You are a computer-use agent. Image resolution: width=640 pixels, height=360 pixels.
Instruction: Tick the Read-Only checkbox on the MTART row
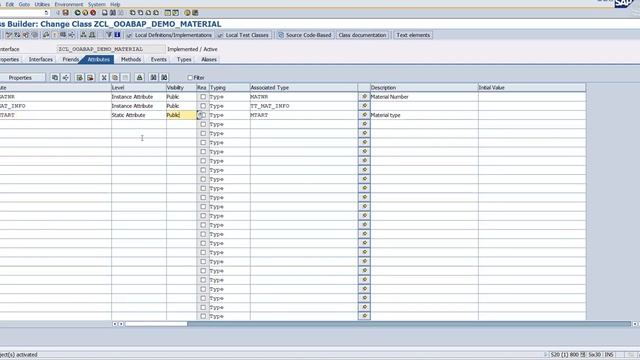203,115
